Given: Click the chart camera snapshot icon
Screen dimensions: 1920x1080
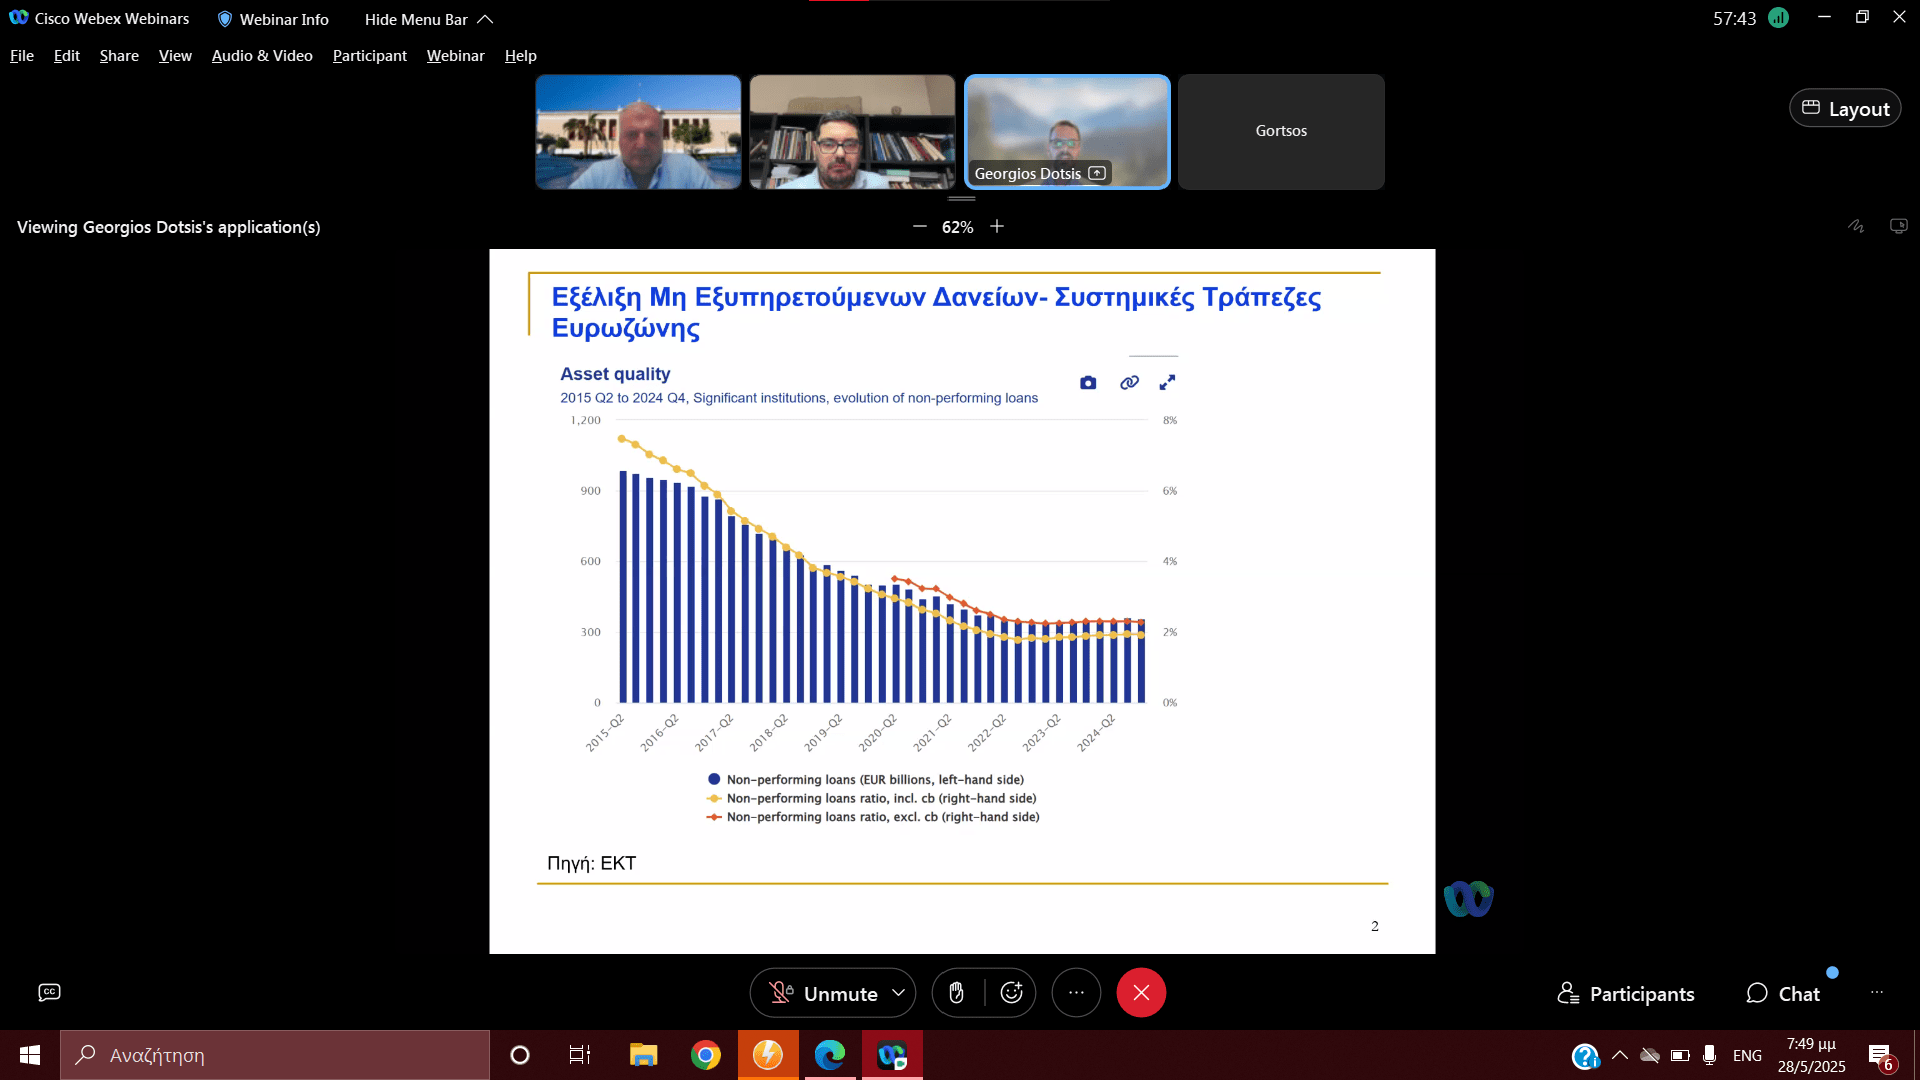Looking at the screenshot, I should 1088,383.
